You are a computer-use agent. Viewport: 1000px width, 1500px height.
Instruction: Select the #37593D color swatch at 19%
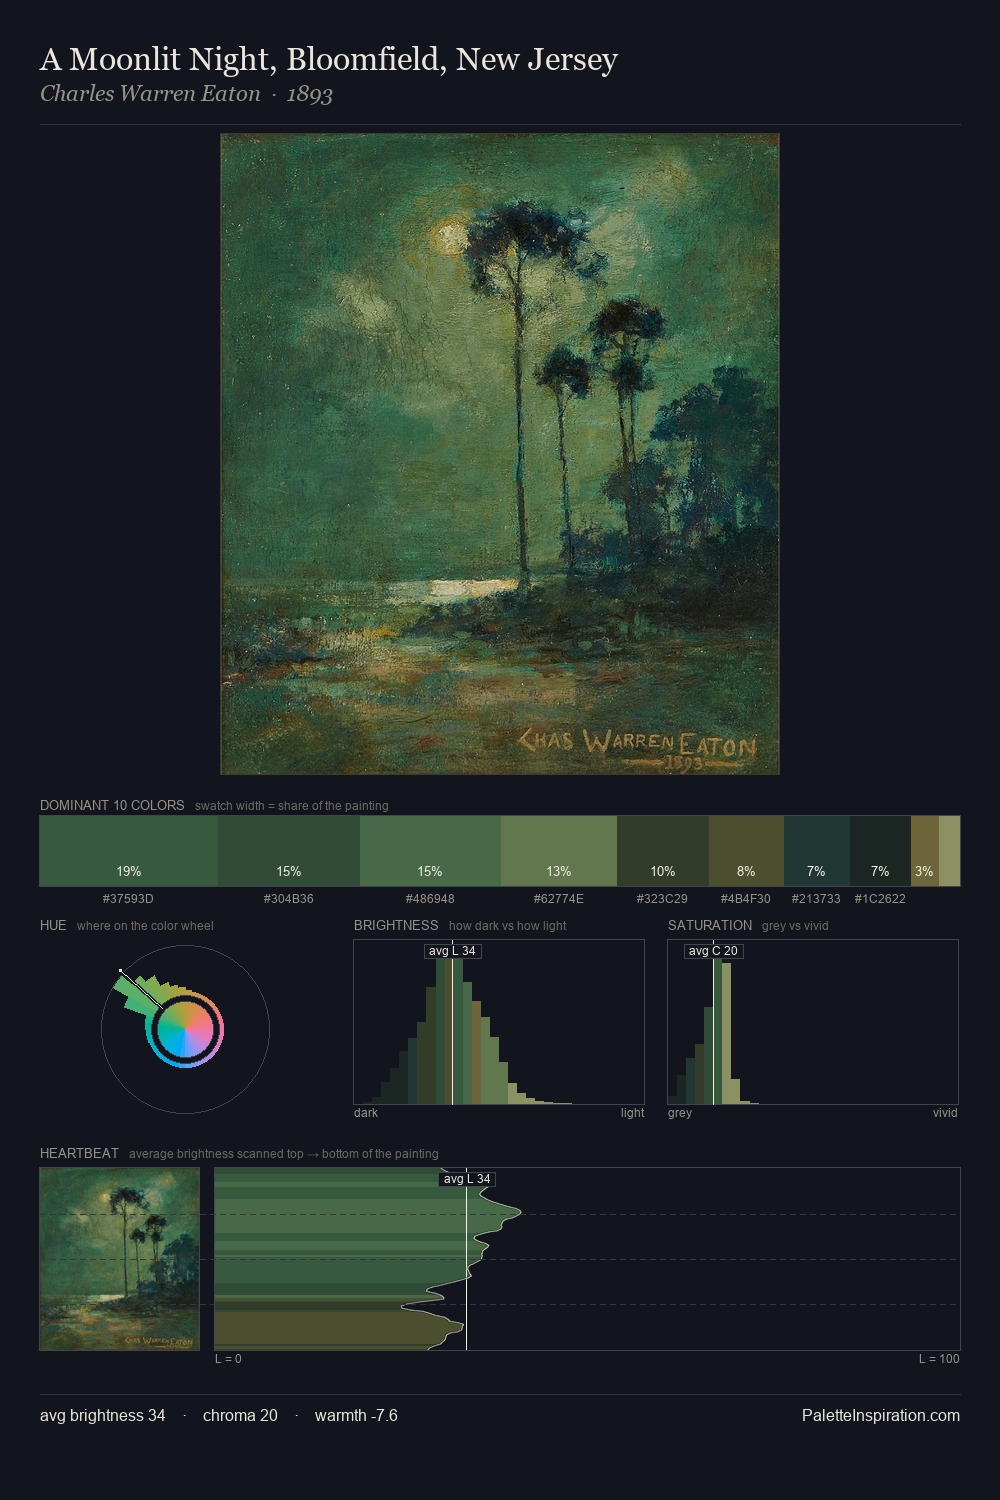coord(129,851)
